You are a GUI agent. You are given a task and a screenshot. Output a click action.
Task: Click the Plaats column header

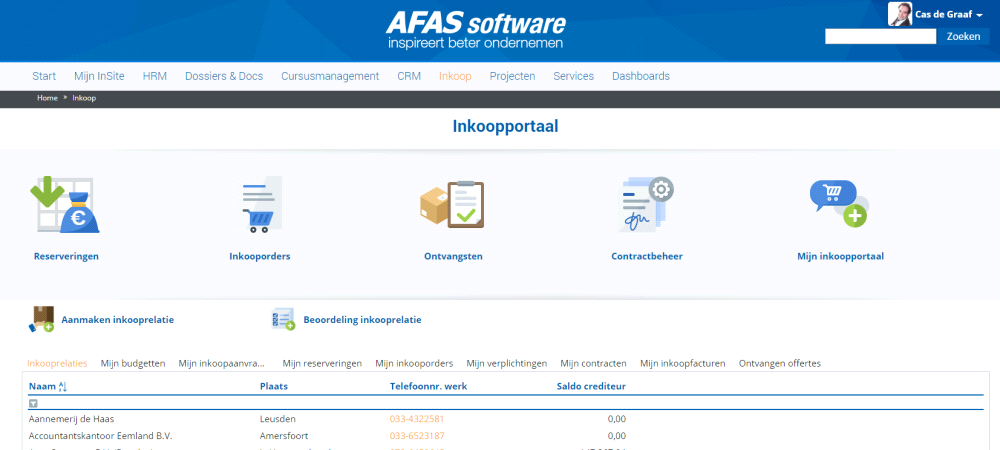point(274,386)
